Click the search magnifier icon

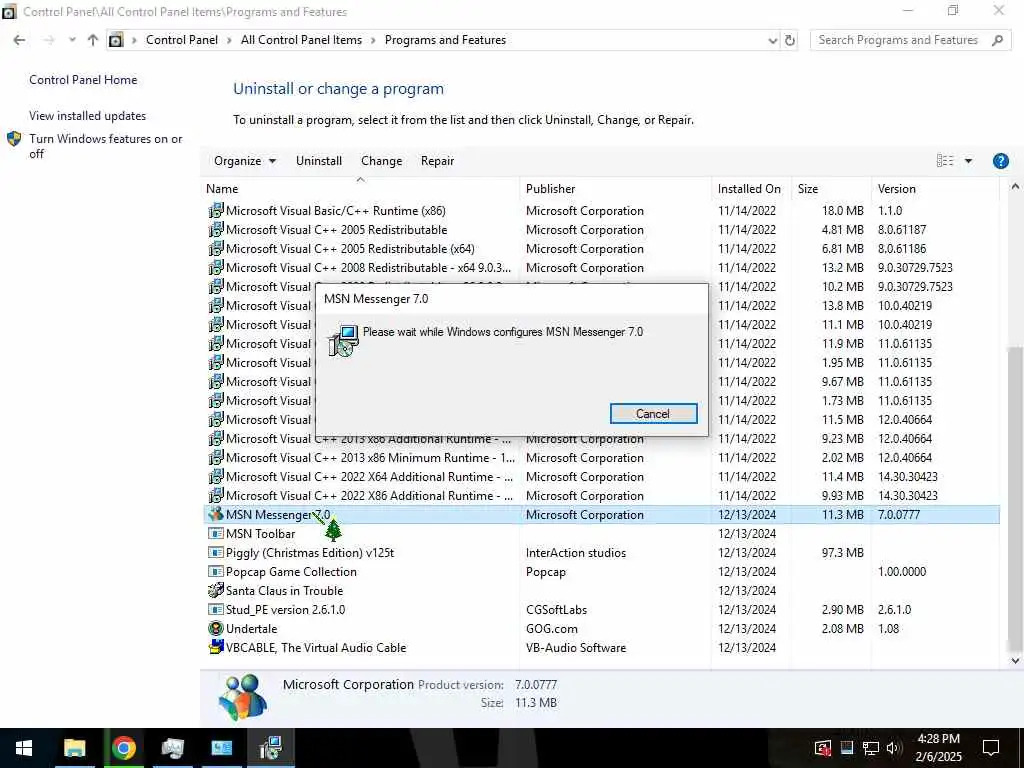click(x=997, y=40)
